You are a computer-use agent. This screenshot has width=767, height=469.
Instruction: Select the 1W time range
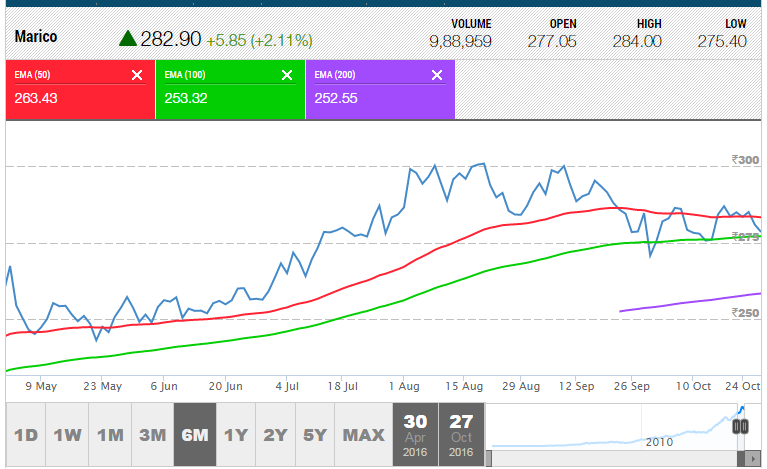coord(67,435)
